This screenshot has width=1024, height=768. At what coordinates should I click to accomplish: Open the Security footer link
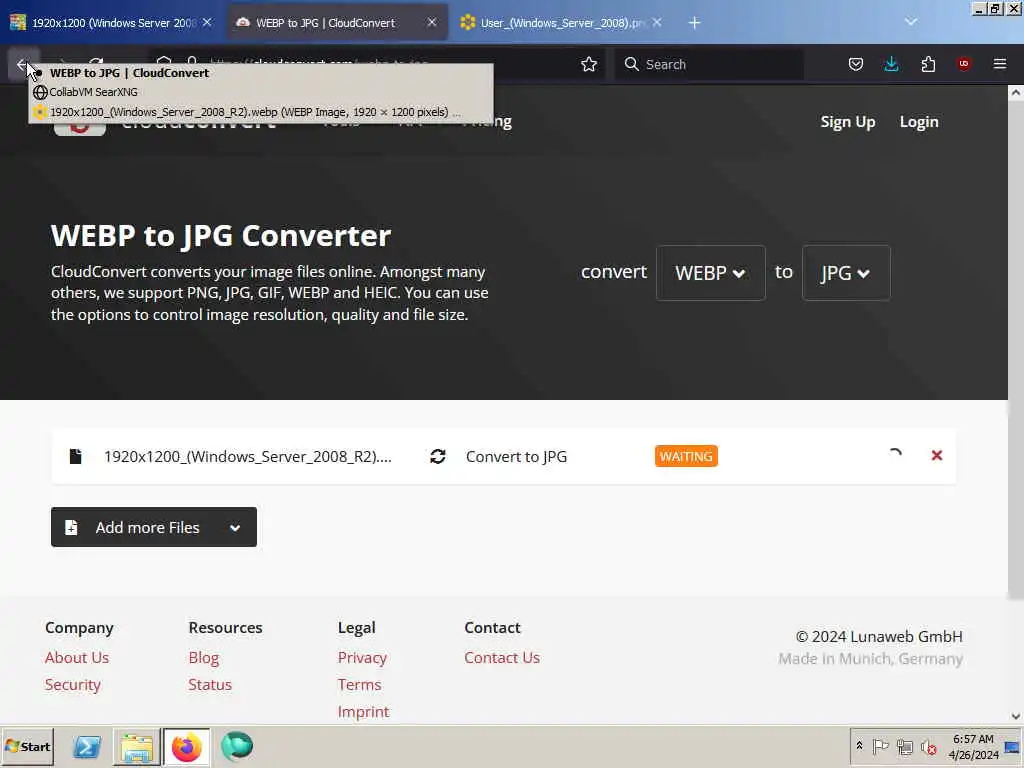pyautogui.click(x=72, y=684)
